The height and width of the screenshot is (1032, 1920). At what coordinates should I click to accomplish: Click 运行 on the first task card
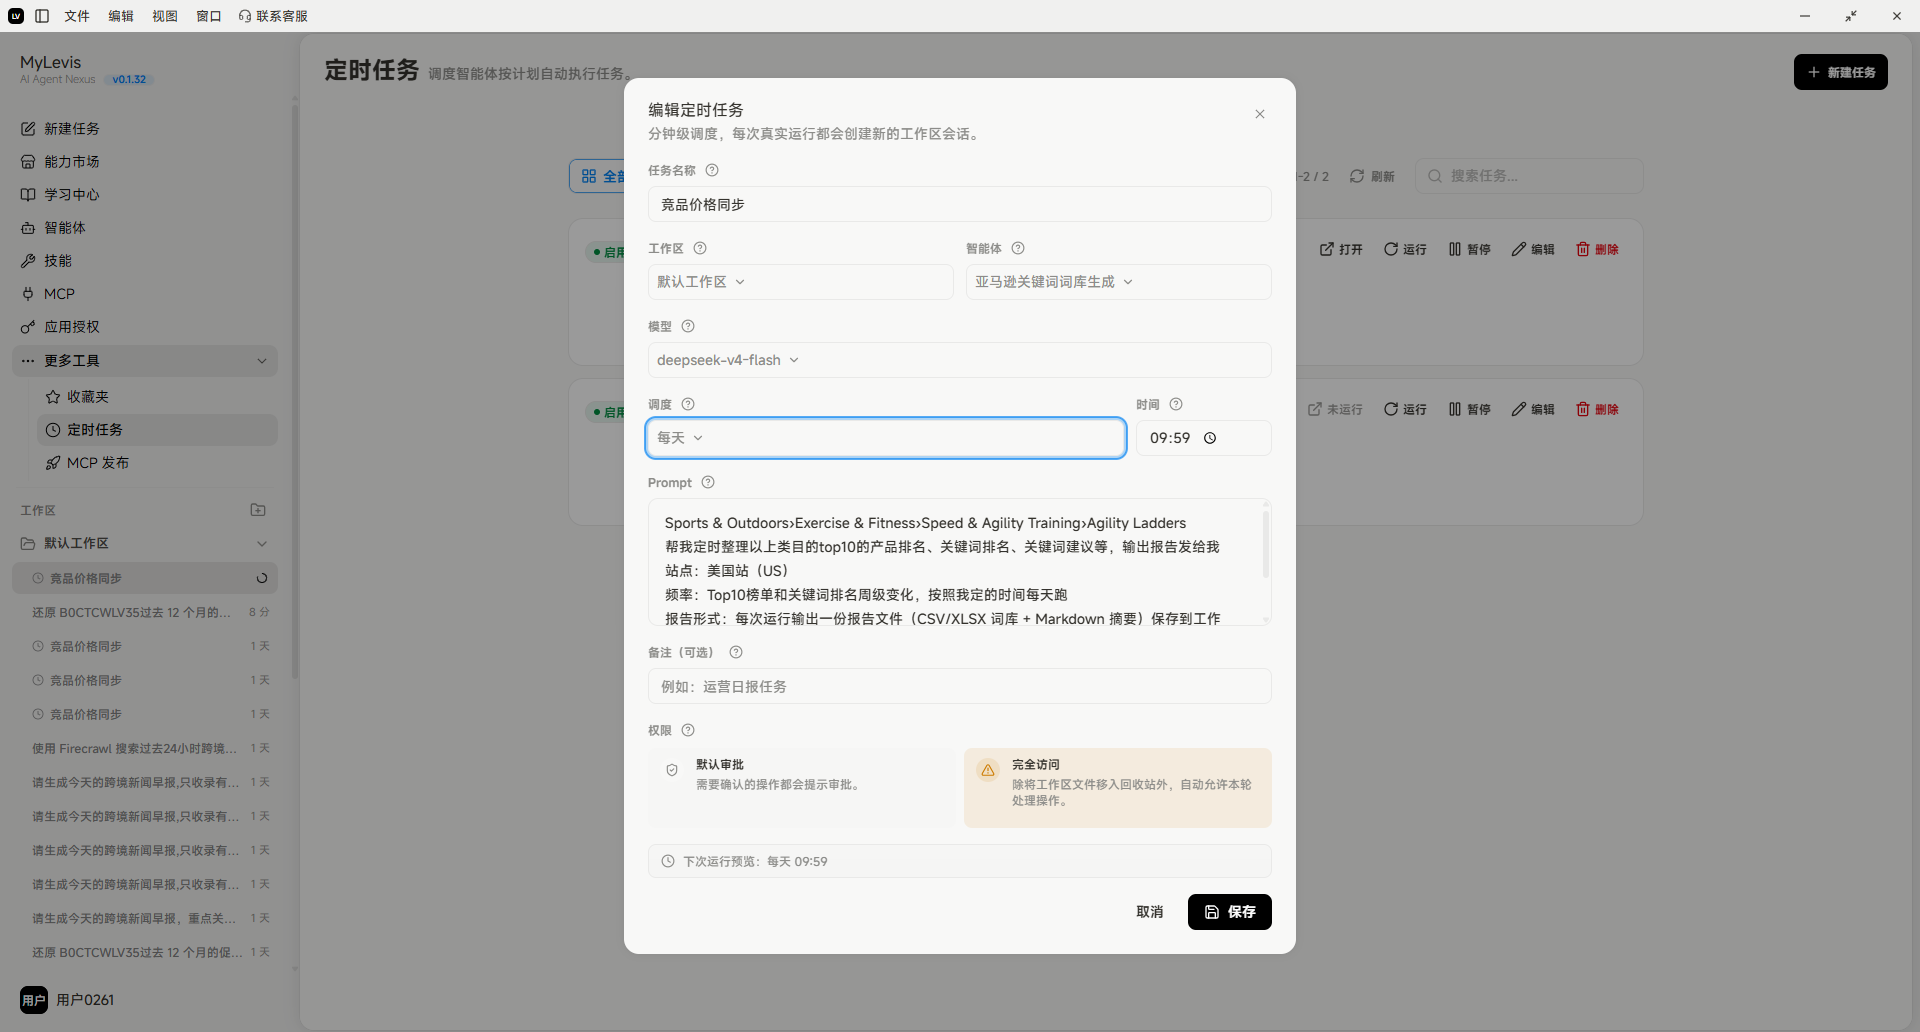coord(1405,249)
